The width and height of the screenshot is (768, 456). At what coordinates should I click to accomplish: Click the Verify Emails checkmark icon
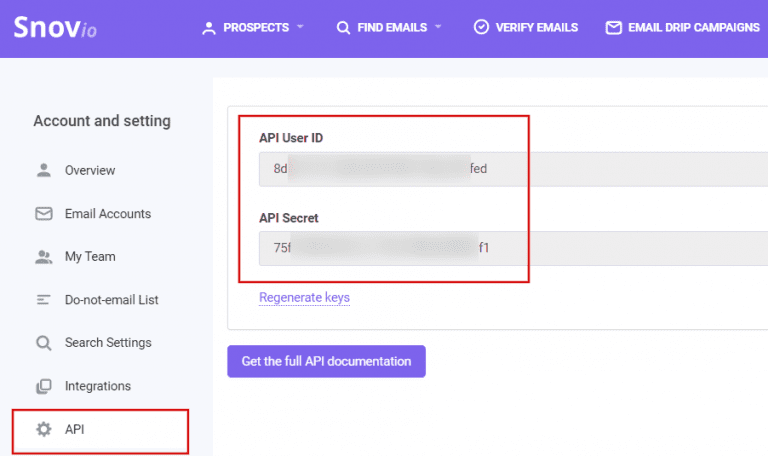pos(481,28)
